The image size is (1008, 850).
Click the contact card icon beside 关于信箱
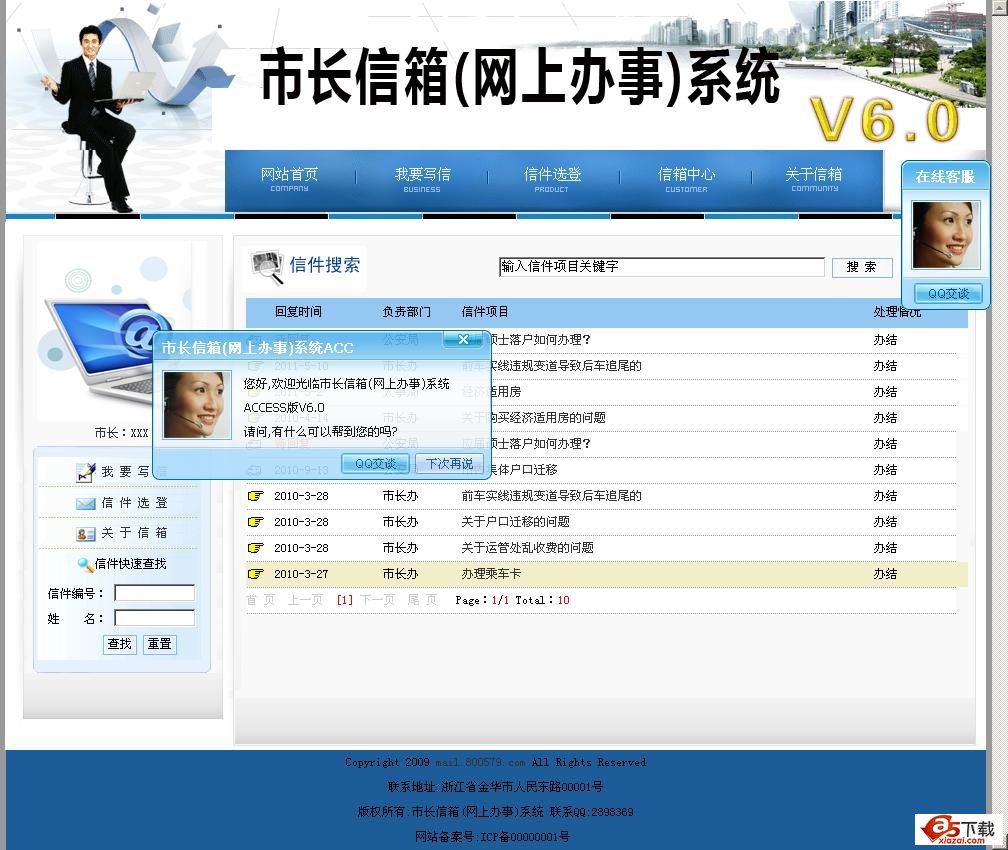click(86, 534)
